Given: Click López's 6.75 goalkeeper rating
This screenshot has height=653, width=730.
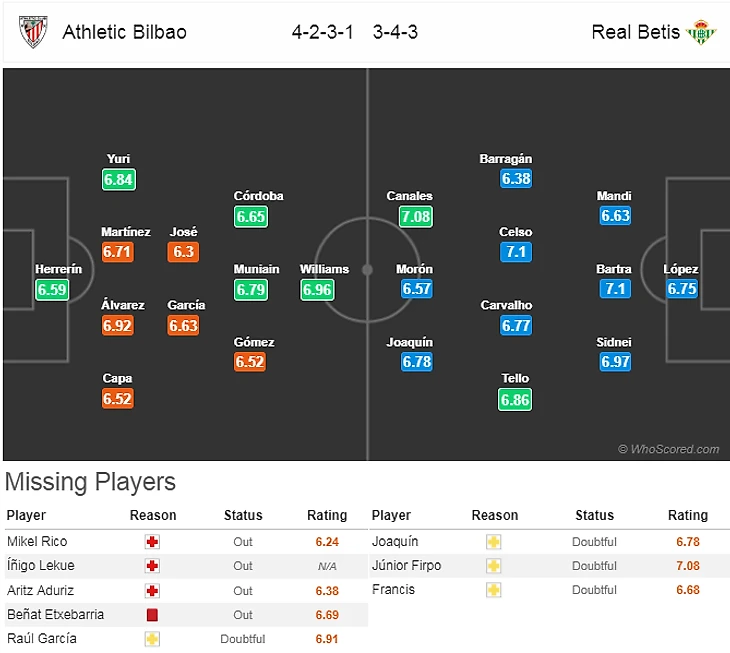Looking at the screenshot, I should click(x=681, y=290).
